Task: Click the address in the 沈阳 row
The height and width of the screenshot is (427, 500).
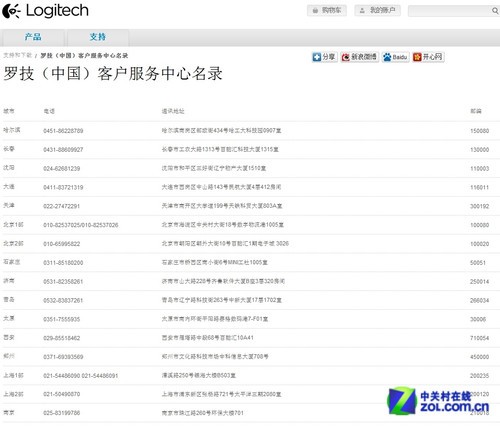Action: coord(214,168)
